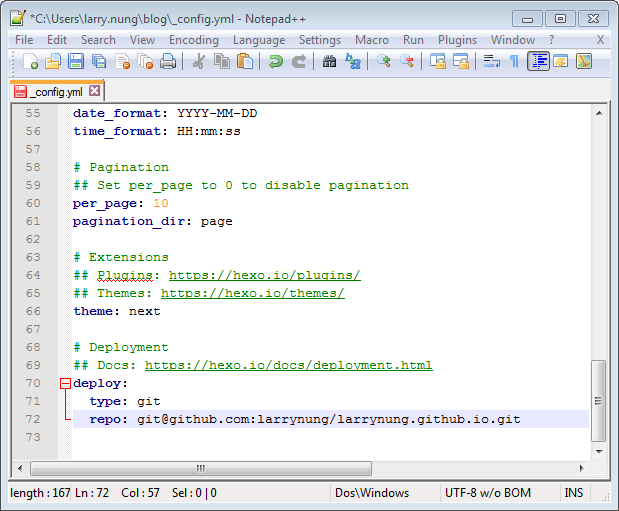Close document using menu bar X

pos(600,40)
